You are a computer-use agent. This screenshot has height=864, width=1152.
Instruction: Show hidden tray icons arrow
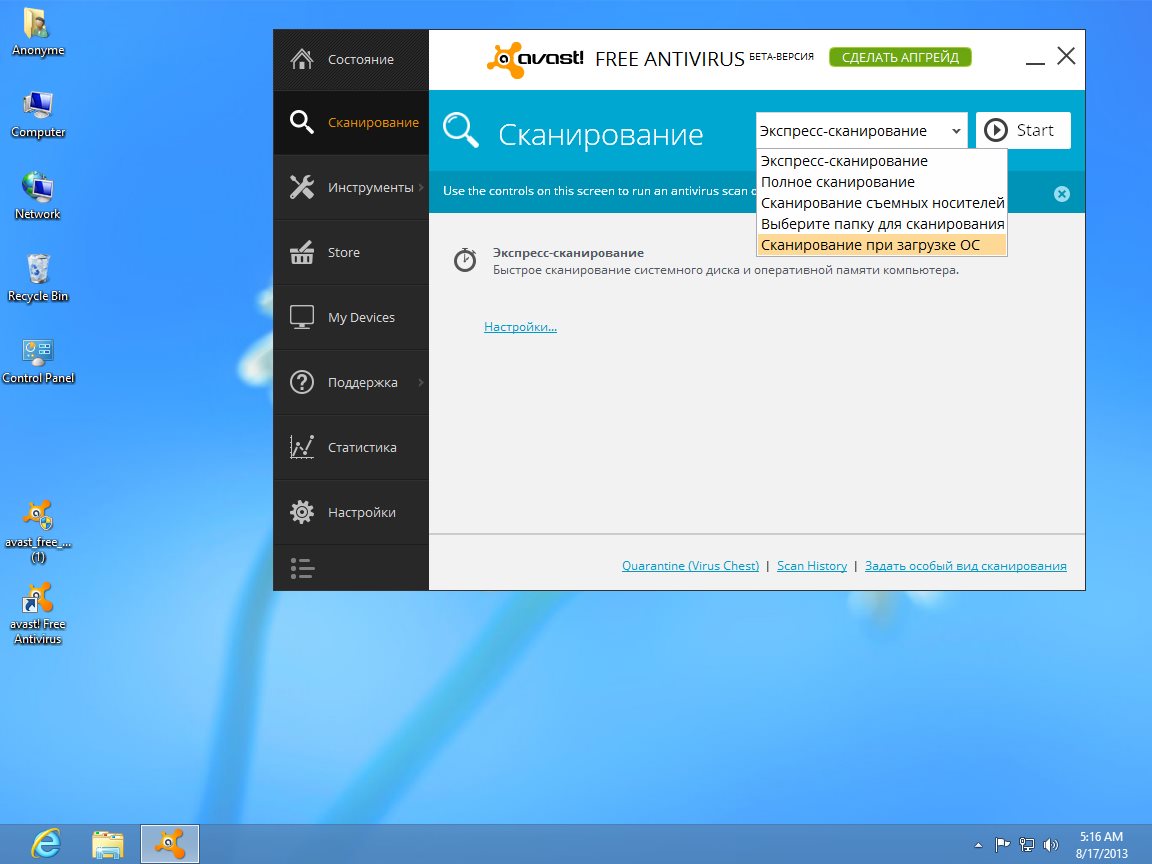click(x=978, y=845)
